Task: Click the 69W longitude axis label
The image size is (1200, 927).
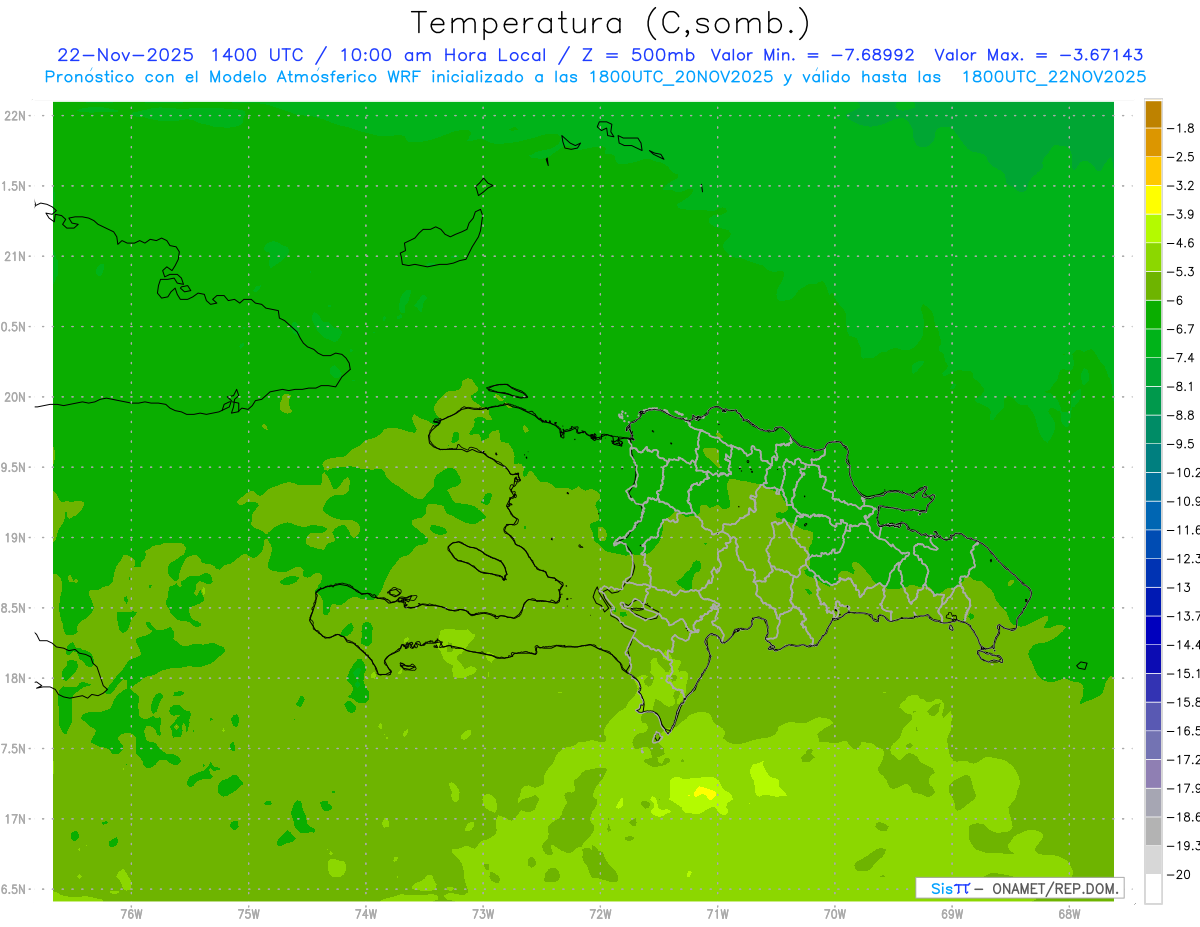Action: (952, 914)
